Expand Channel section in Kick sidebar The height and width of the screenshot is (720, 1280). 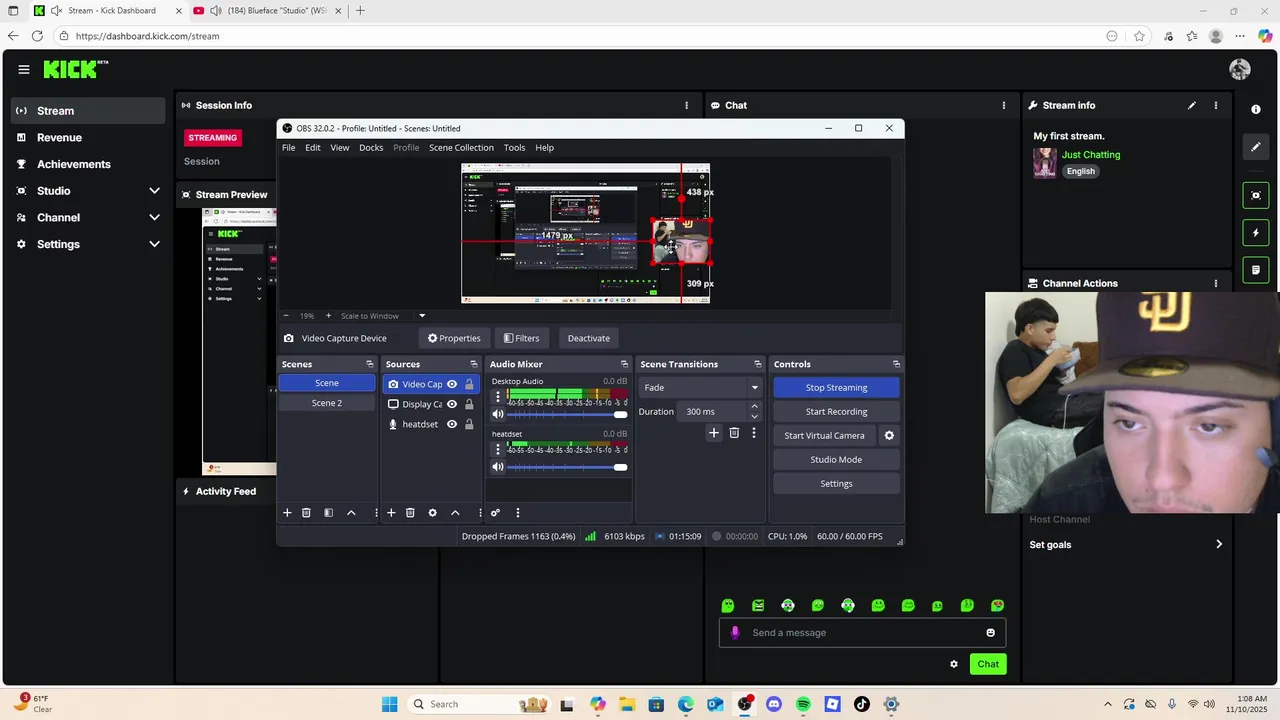(154, 217)
